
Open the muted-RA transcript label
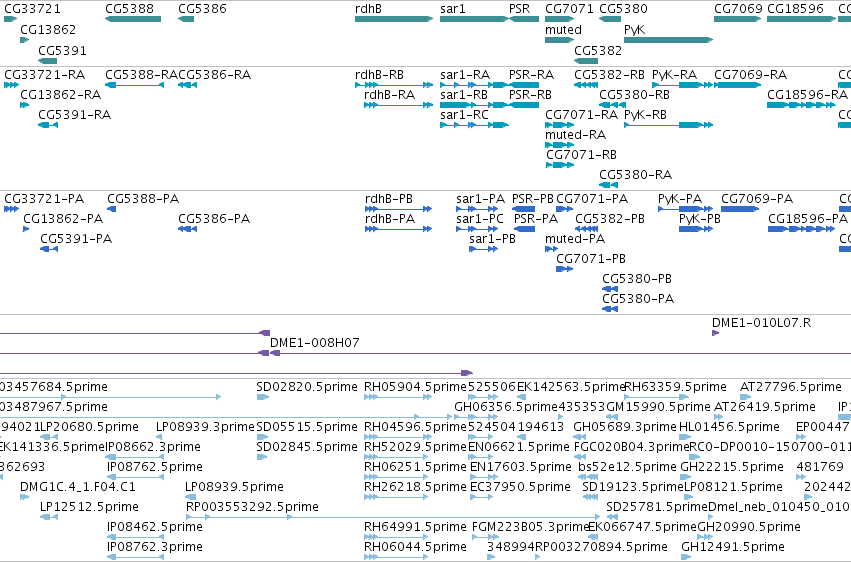coord(575,135)
